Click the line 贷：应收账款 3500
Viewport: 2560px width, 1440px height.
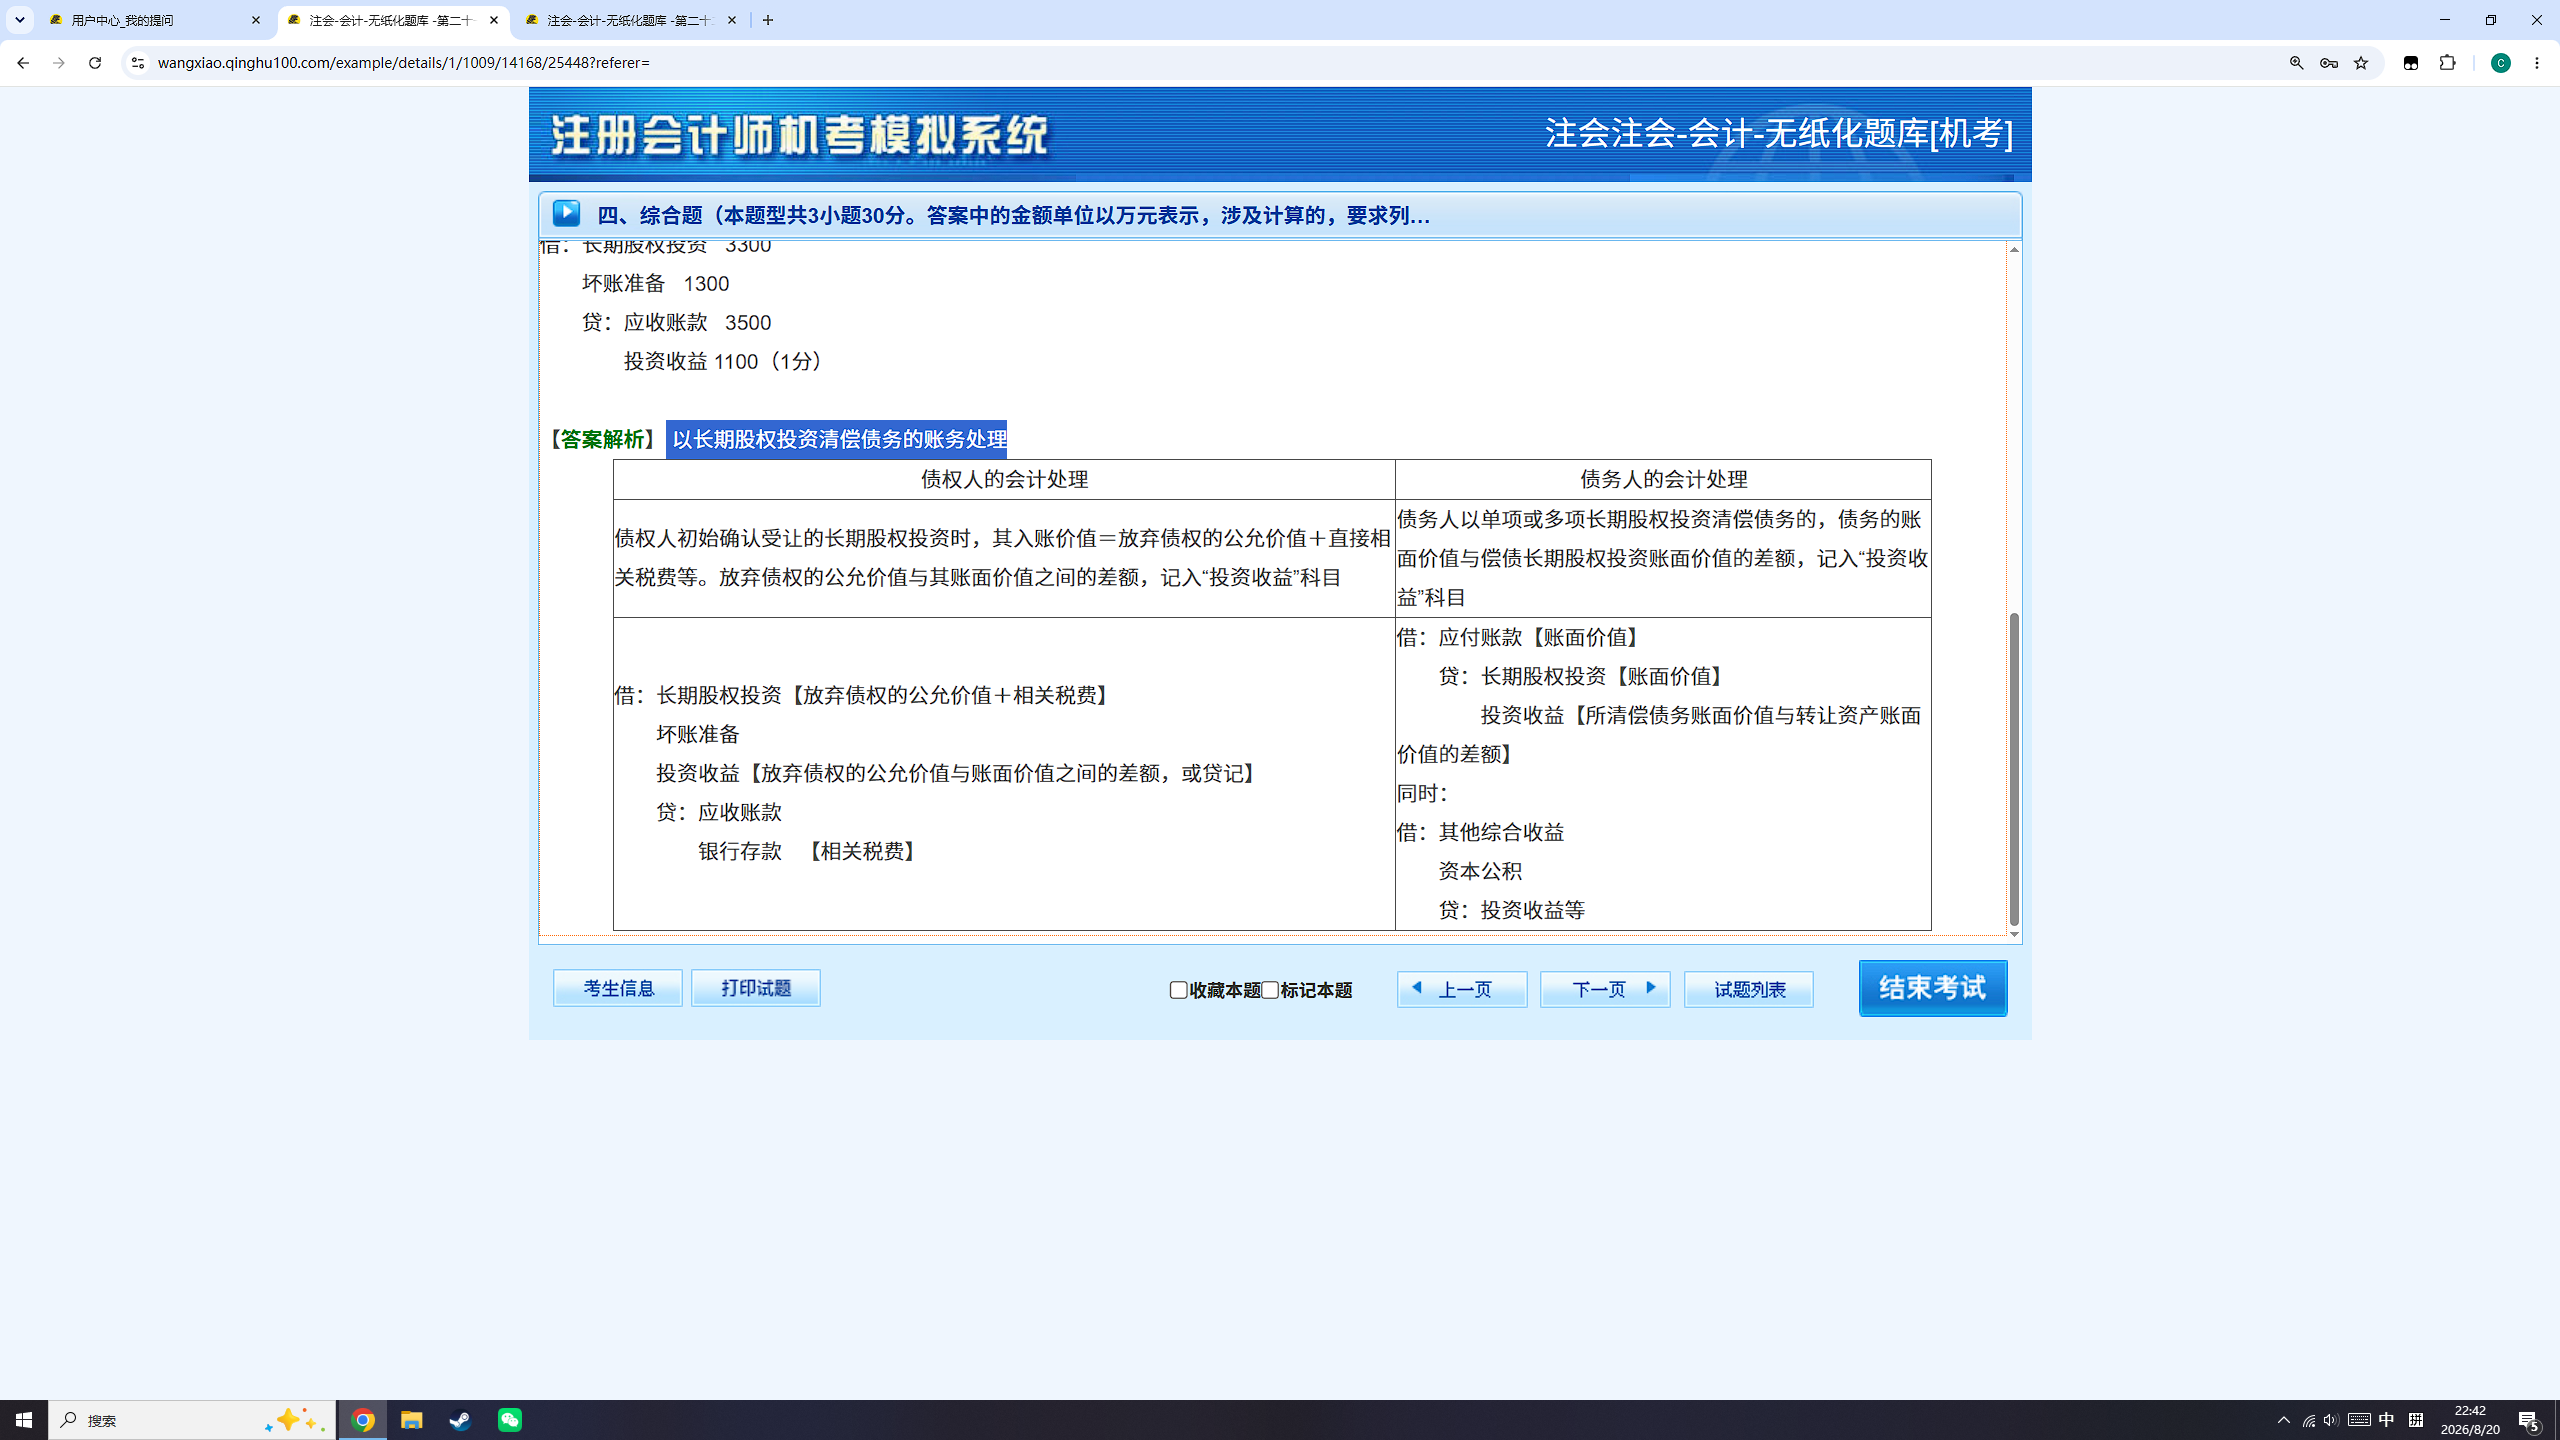[676, 322]
